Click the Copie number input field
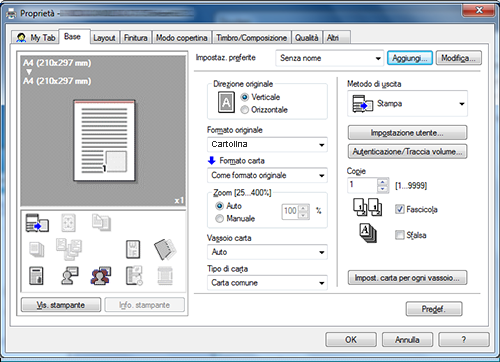The height and width of the screenshot is (362, 500). click(x=363, y=185)
